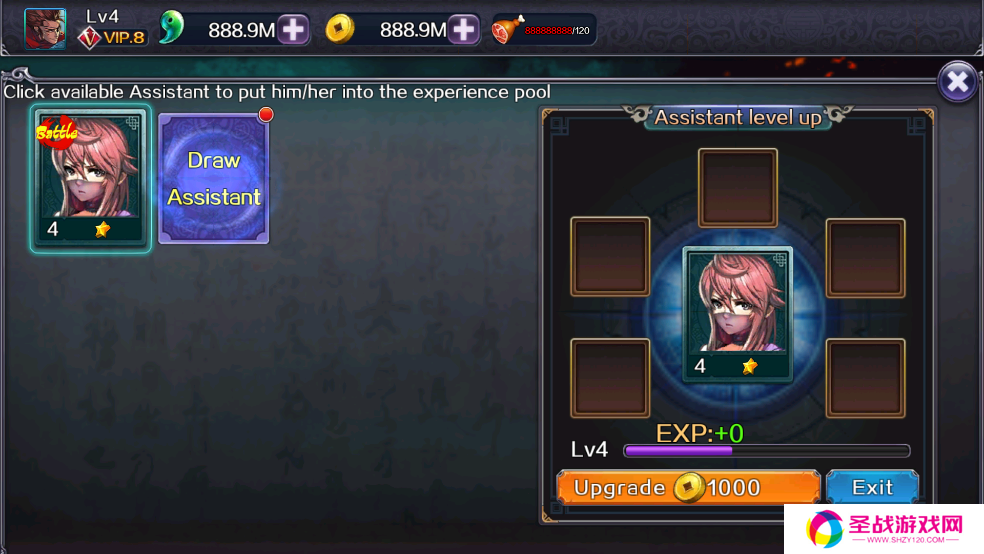
Task: Tap the green soul currency icon
Action: (x=171, y=28)
